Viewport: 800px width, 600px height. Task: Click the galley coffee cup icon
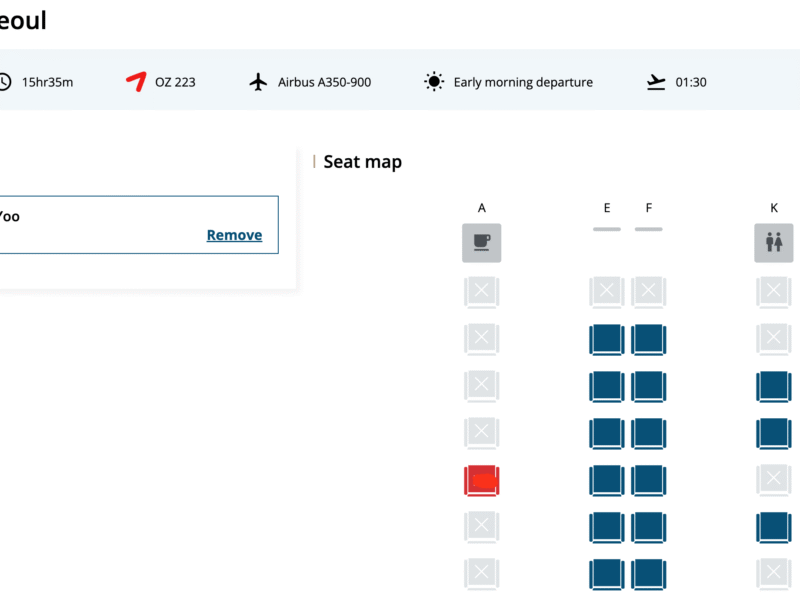pos(482,243)
